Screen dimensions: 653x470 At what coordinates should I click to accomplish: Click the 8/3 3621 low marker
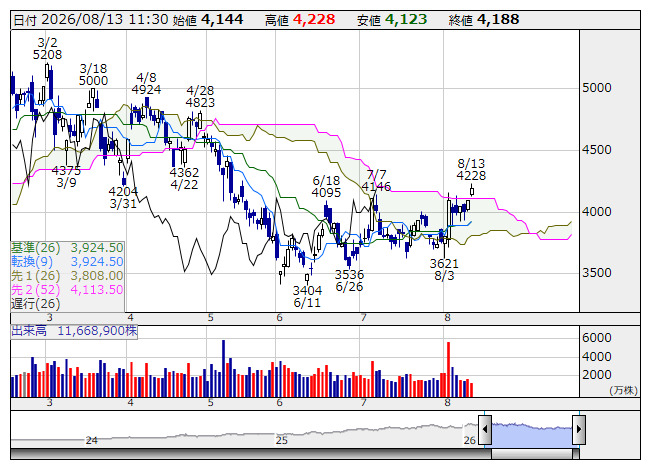(x=444, y=269)
